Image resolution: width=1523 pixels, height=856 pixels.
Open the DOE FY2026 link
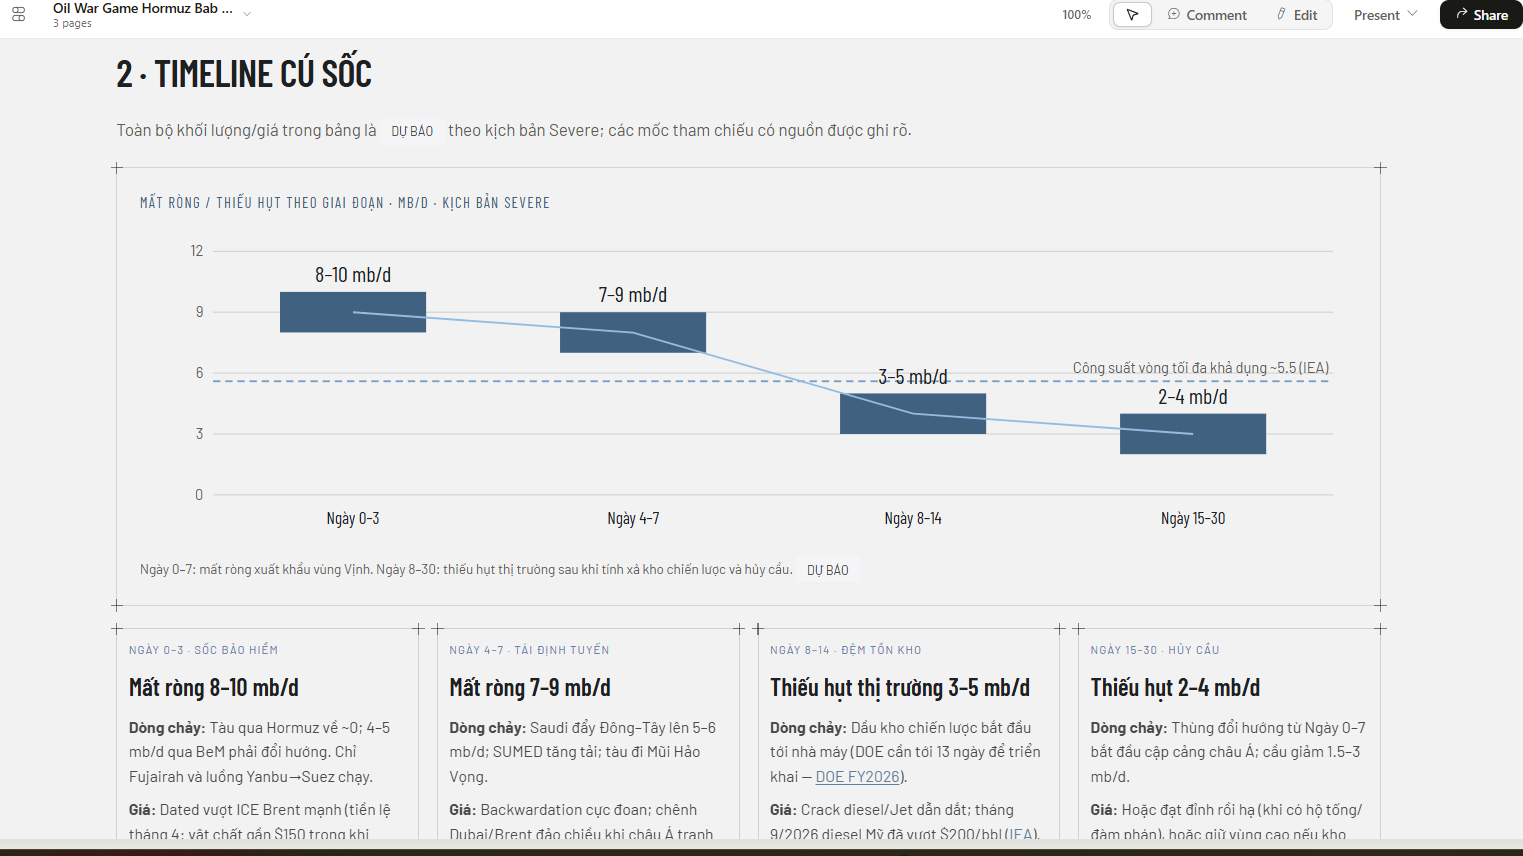pyautogui.click(x=857, y=777)
